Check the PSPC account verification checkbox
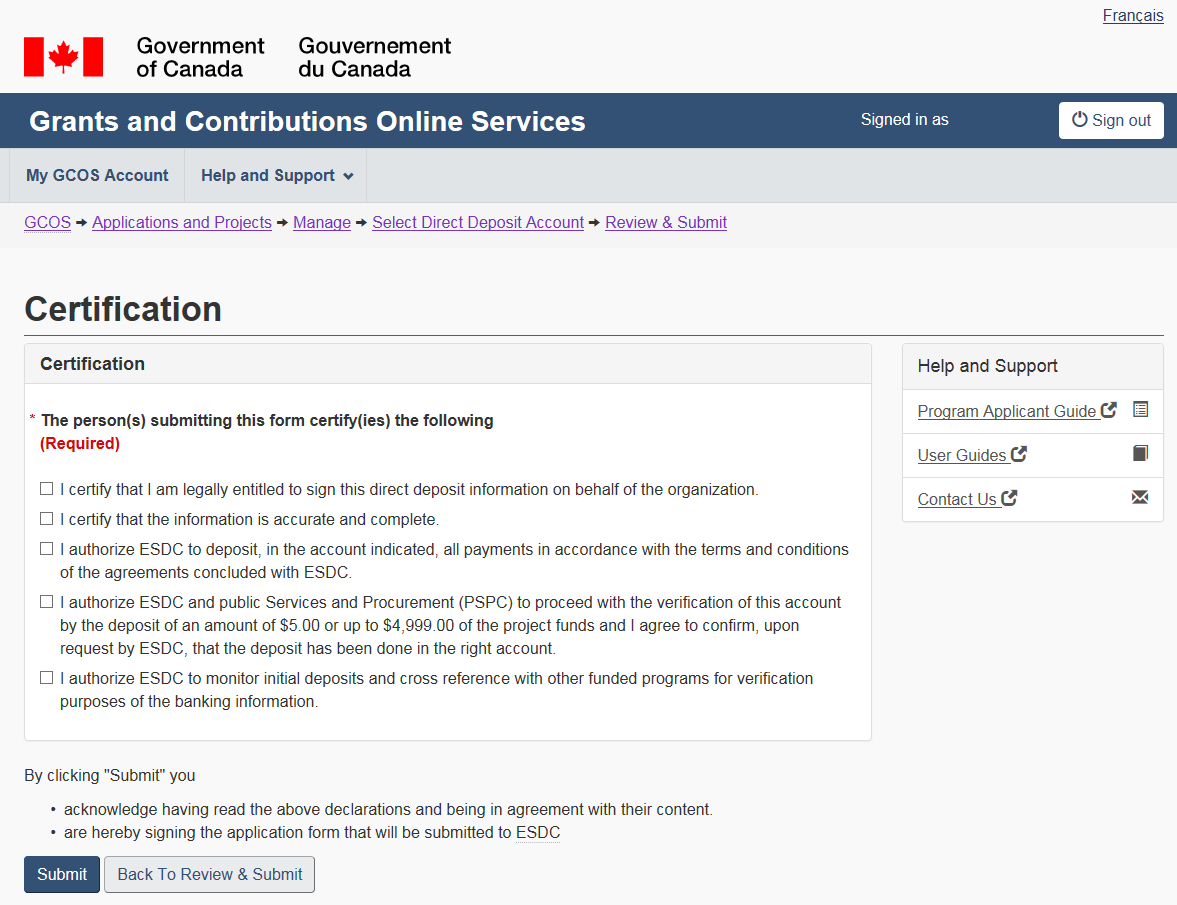Image resolution: width=1177 pixels, height=905 pixels. [46, 602]
